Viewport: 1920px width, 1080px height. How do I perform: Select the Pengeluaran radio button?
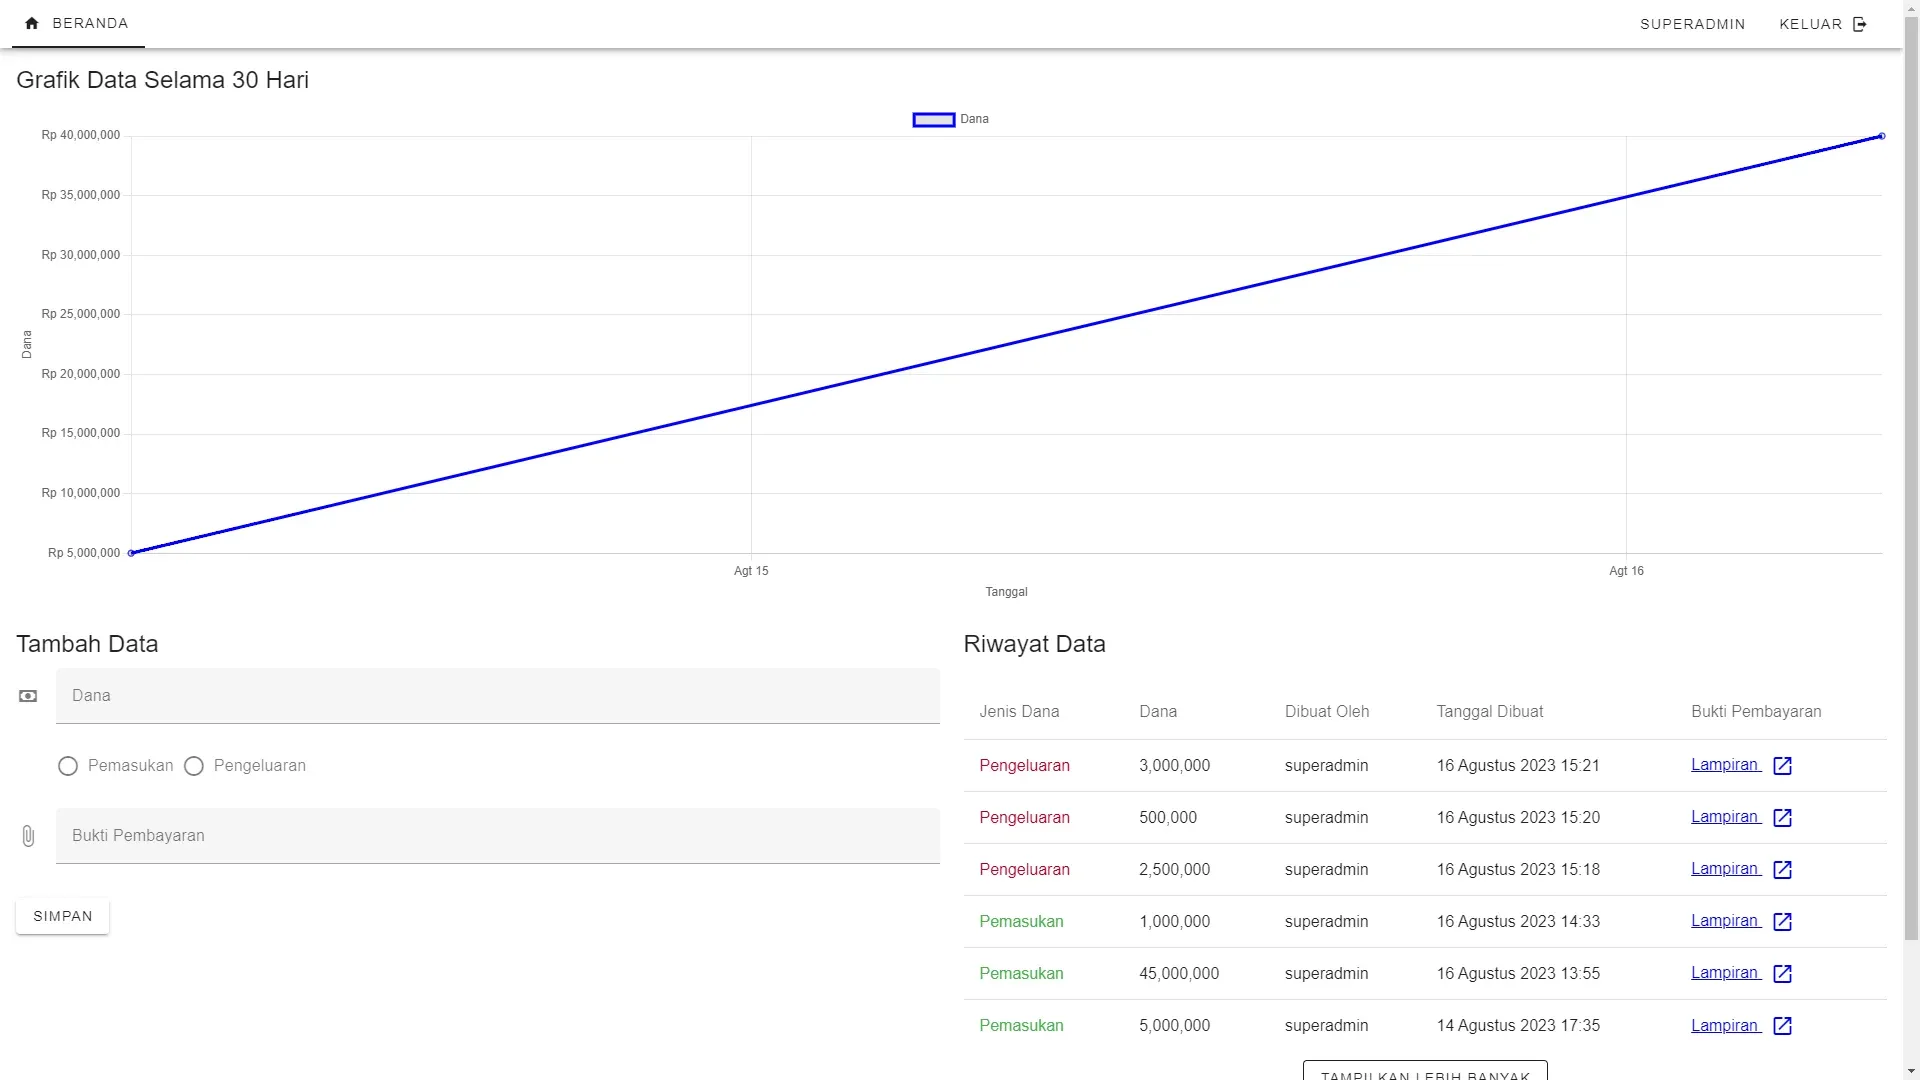[194, 766]
